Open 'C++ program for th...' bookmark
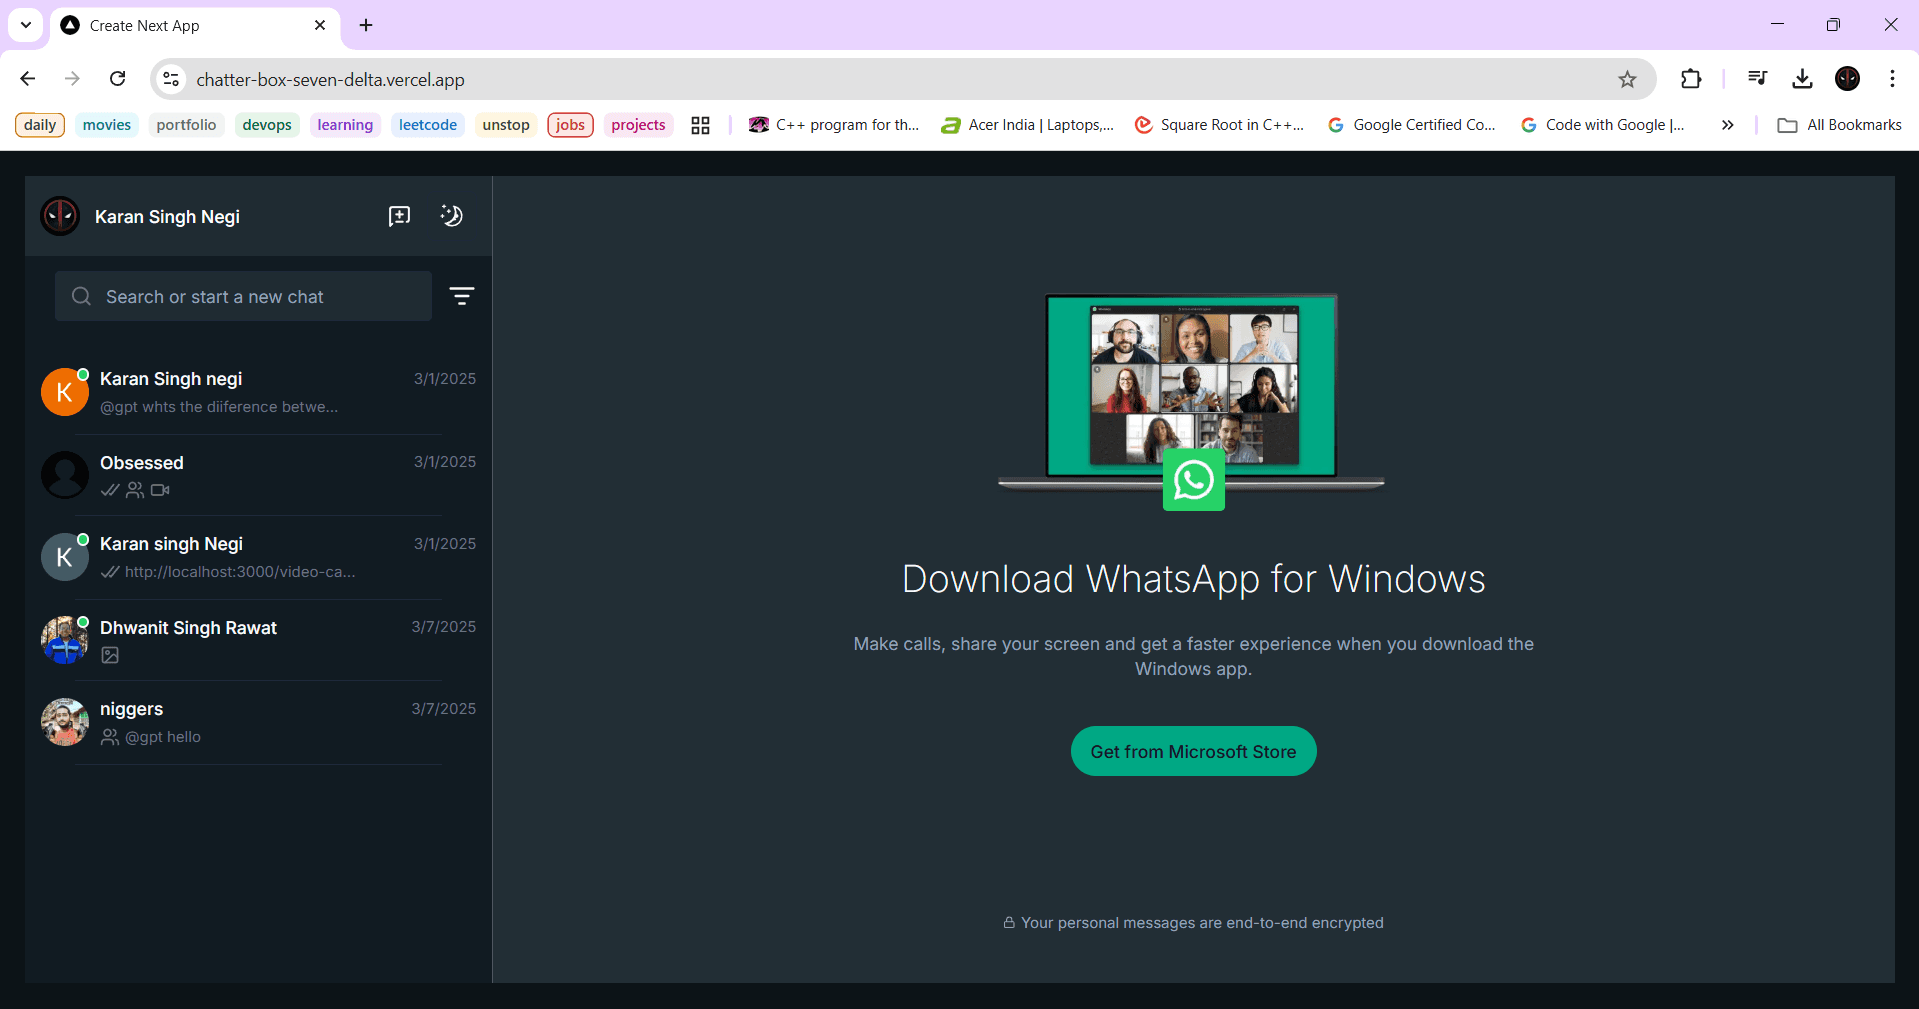Screen dimensions: 1919x1009 (x=834, y=125)
